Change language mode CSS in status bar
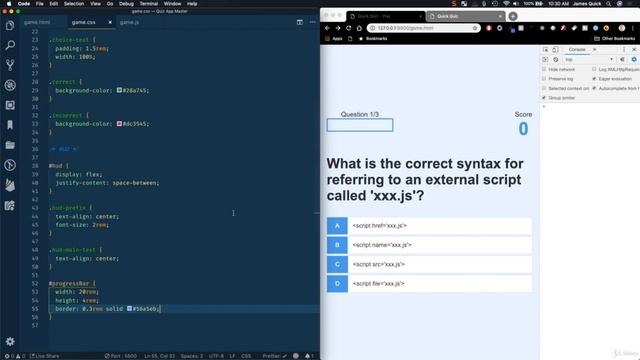Screen dimensions: 640x360 click(246, 356)
